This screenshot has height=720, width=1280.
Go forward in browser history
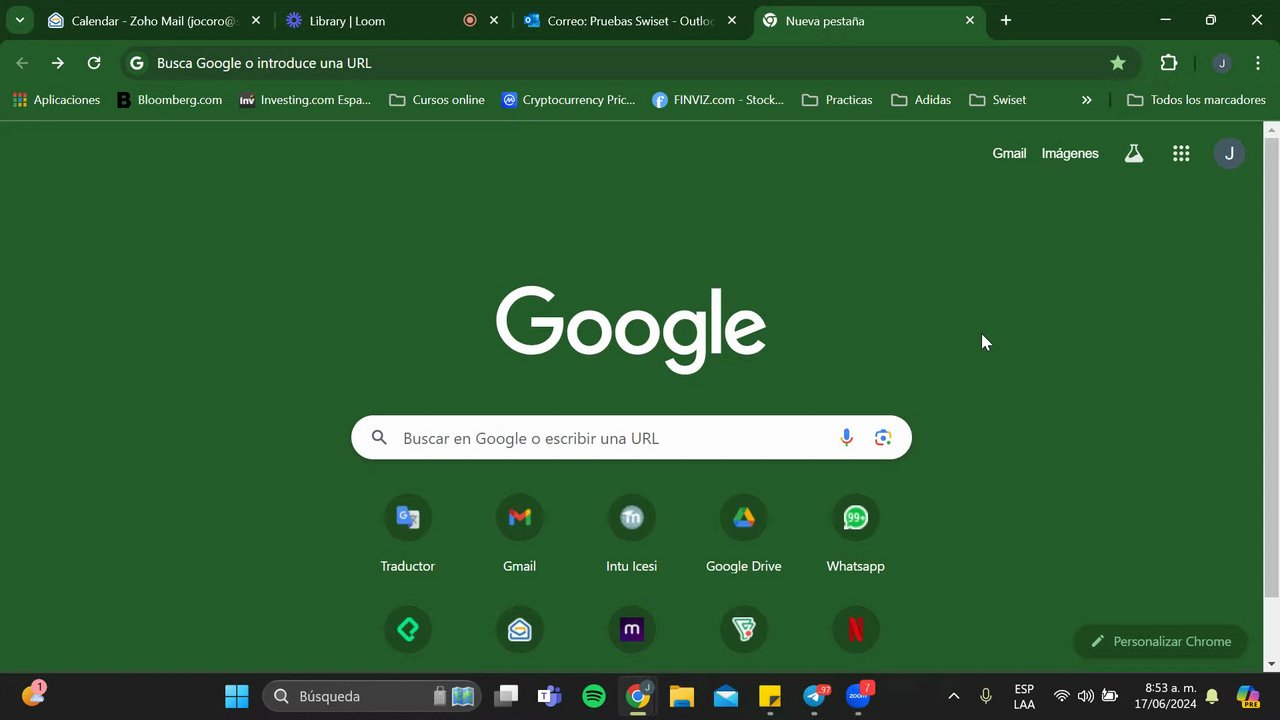[x=58, y=63]
